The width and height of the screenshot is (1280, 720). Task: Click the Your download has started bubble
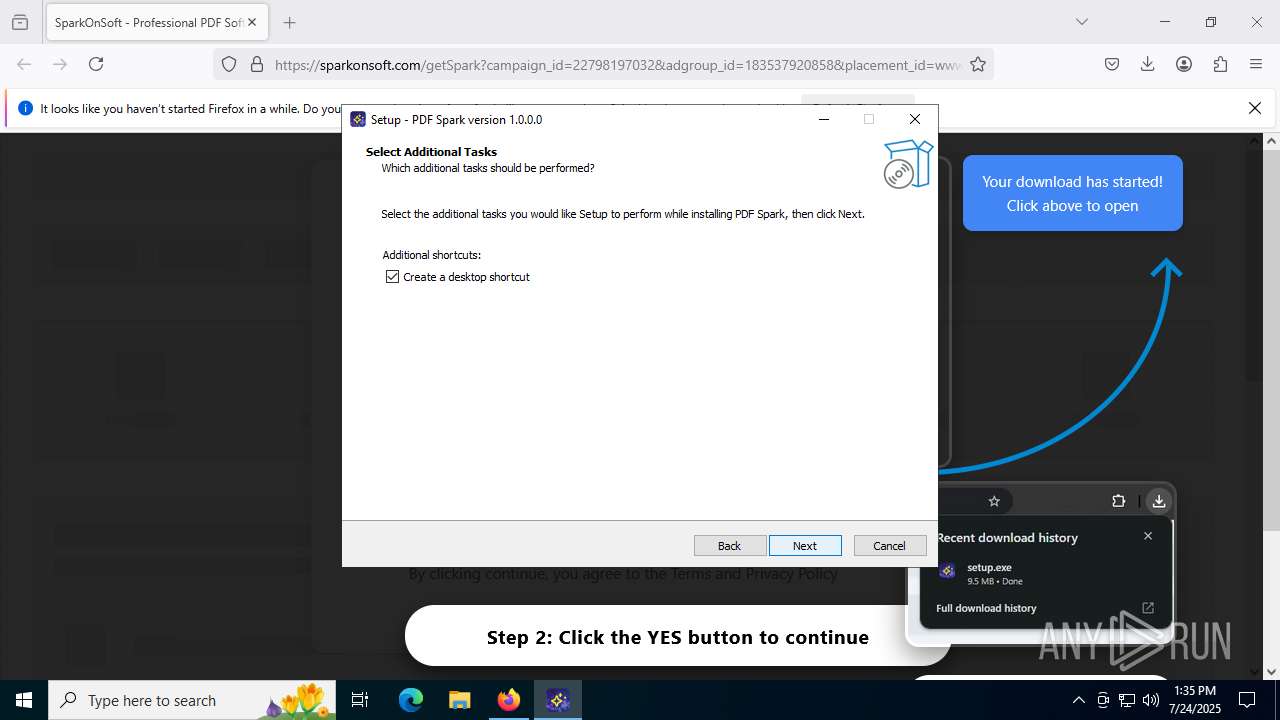pos(1072,193)
